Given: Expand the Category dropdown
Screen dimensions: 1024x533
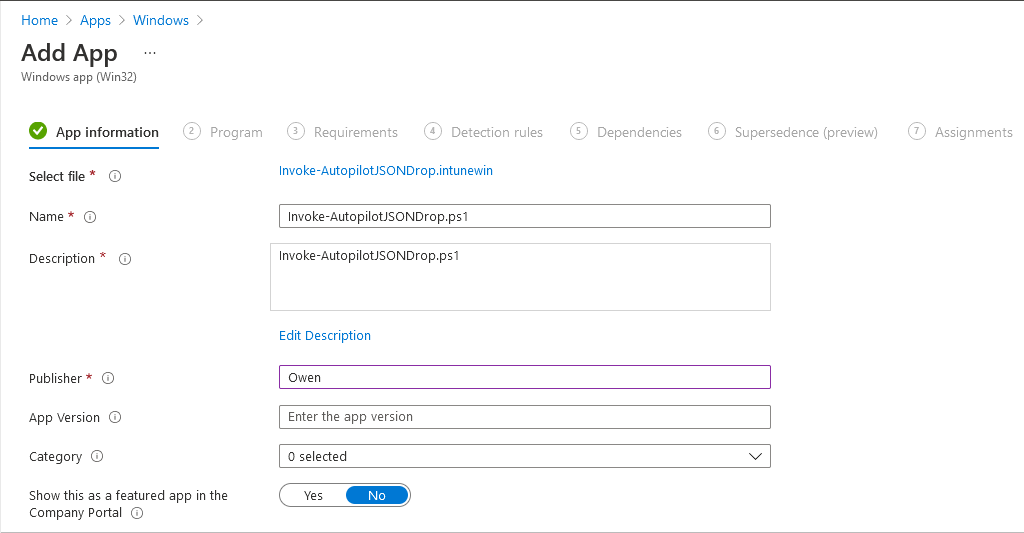Looking at the screenshot, I should (x=524, y=457).
